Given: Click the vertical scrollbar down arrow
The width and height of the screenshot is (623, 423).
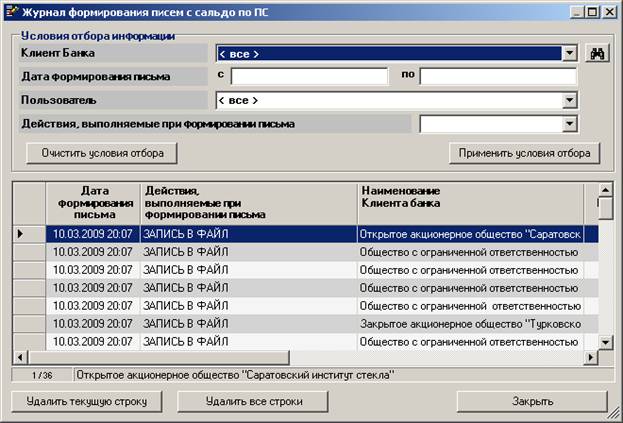Looking at the screenshot, I should tap(605, 342).
